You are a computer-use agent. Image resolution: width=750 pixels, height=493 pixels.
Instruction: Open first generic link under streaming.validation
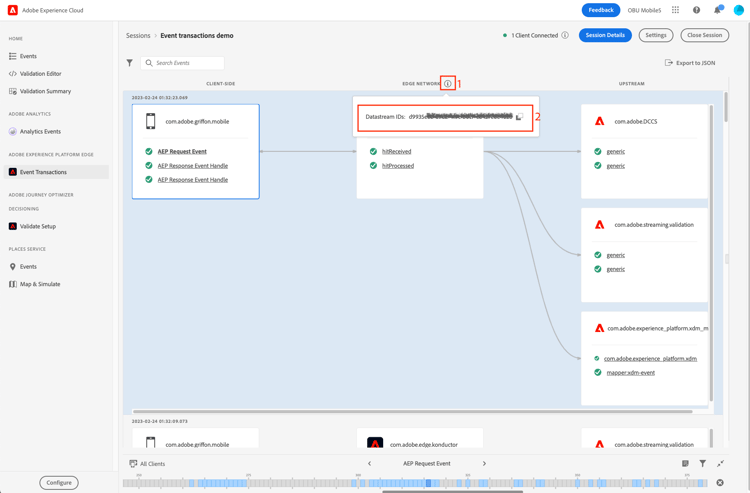(x=616, y=255)
